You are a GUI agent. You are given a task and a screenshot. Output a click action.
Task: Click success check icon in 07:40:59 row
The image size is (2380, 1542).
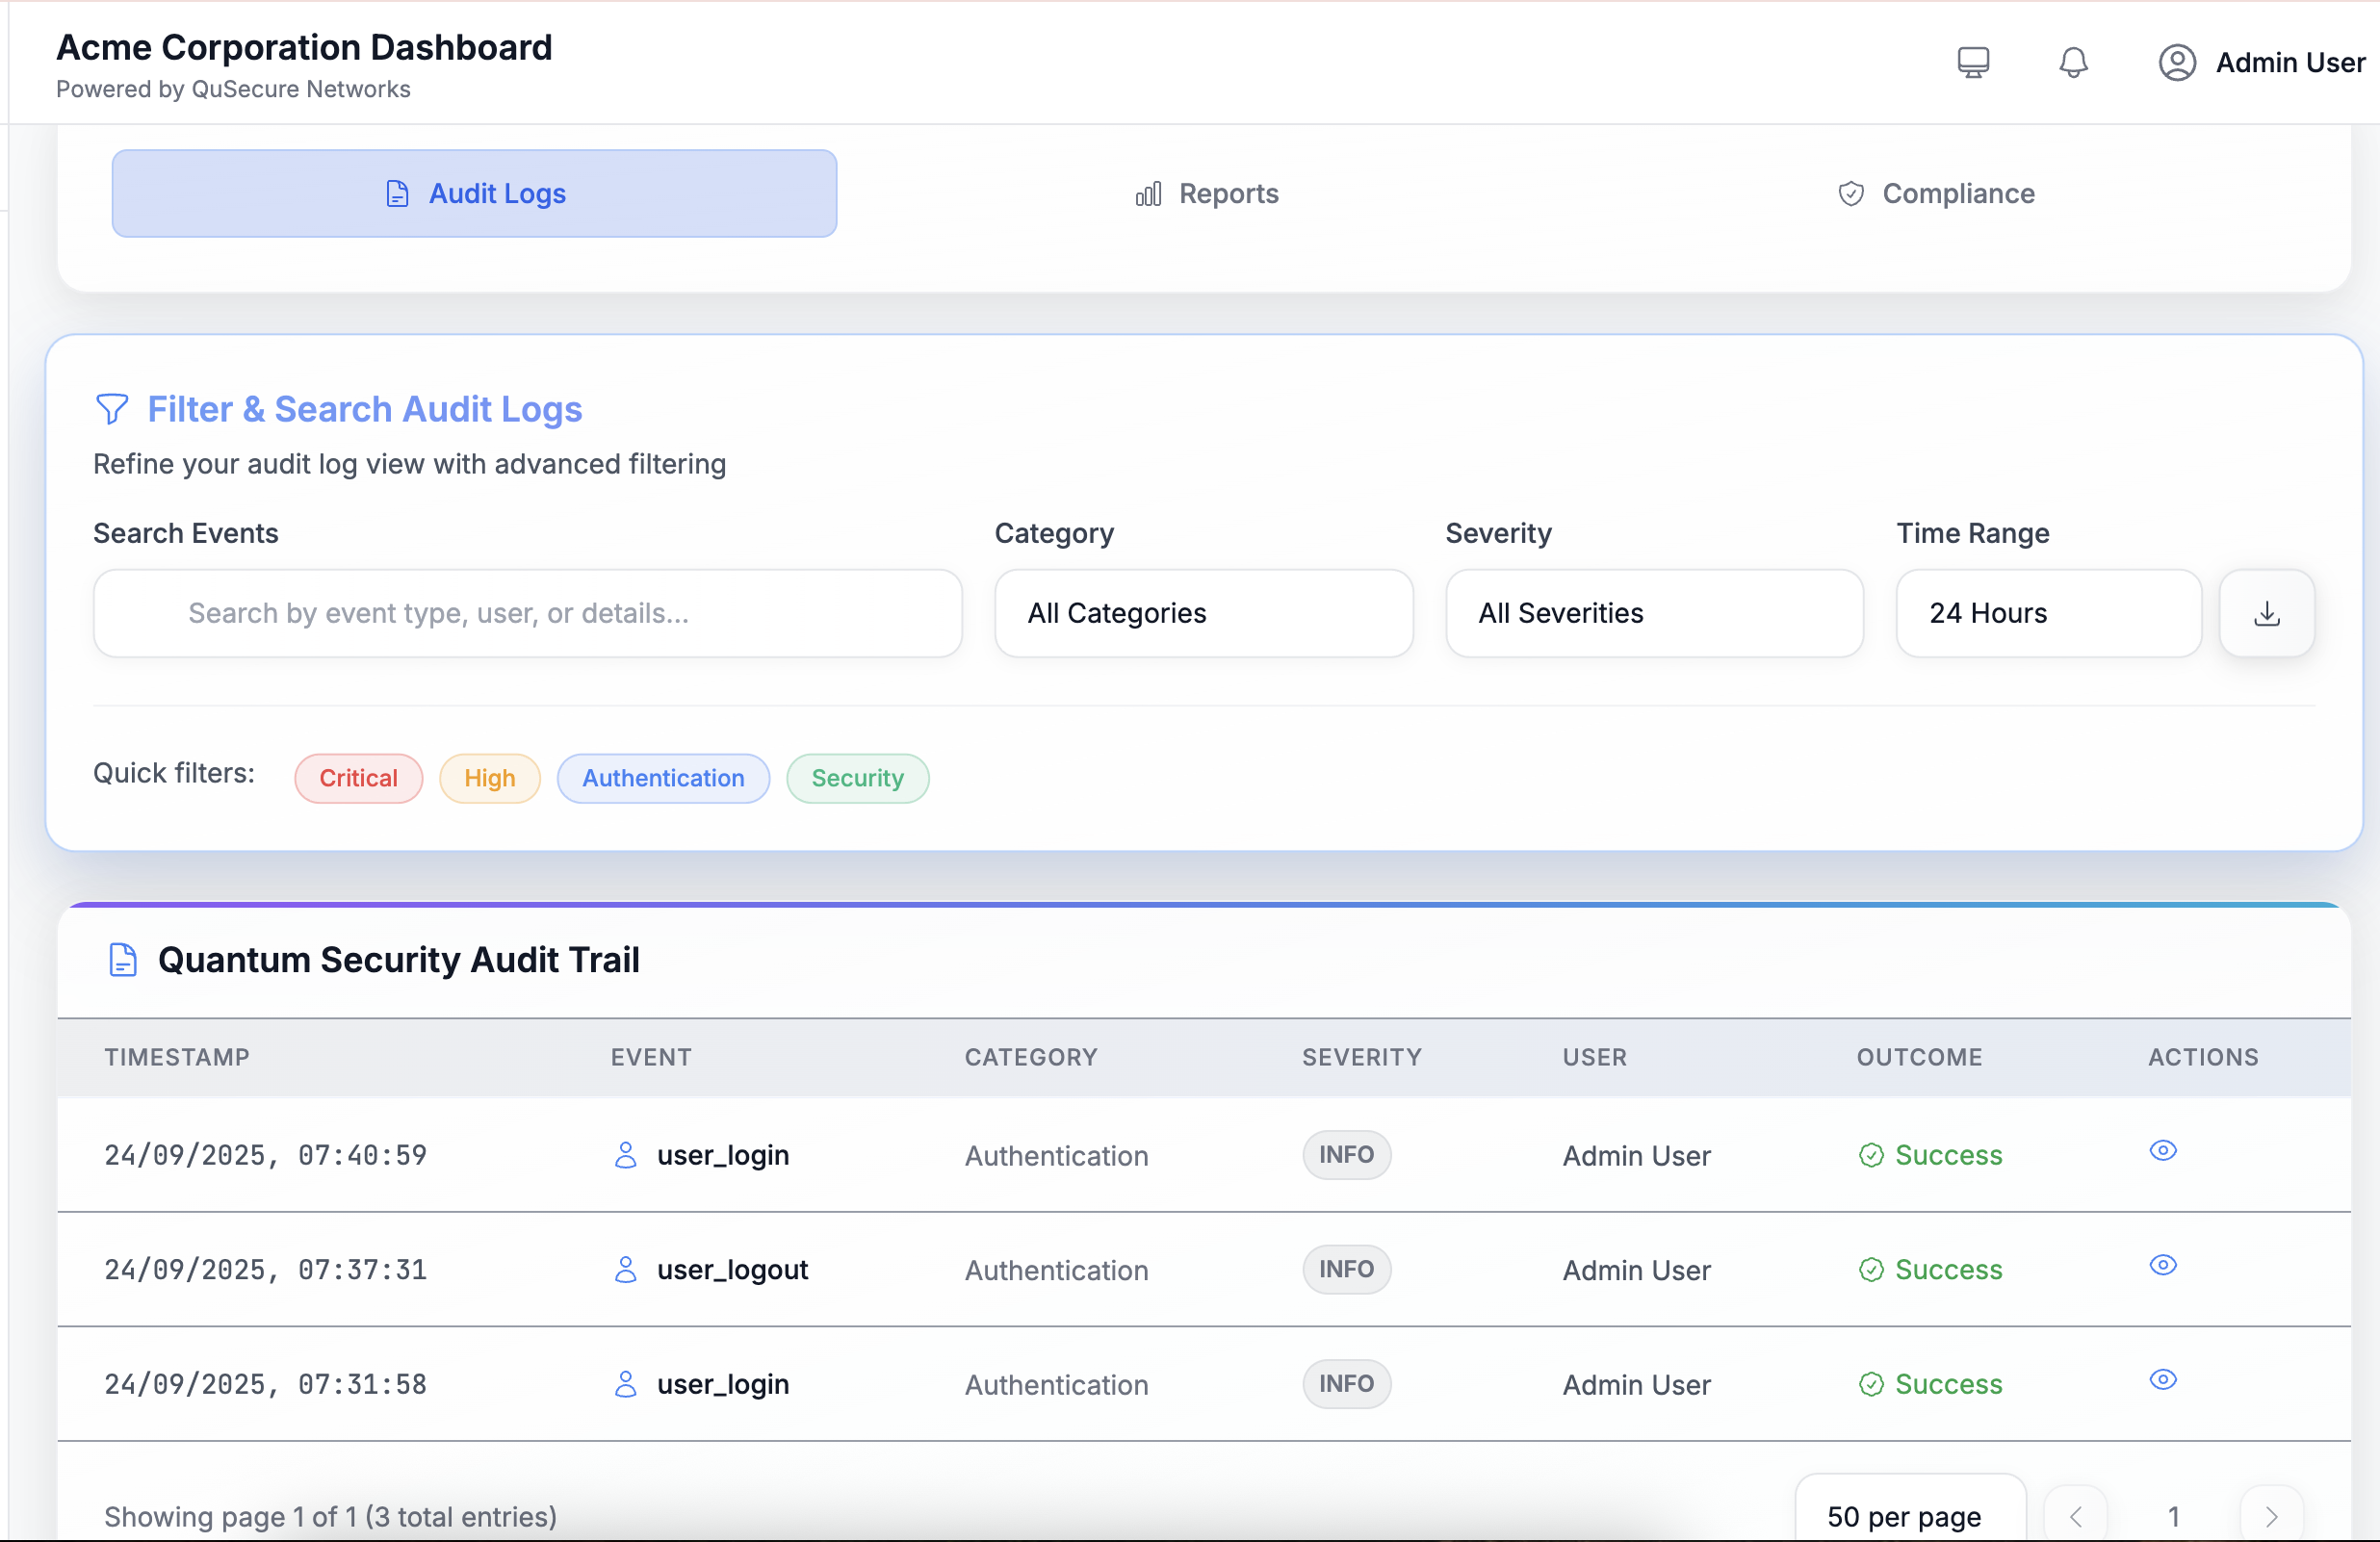pyautogui.click(x=1870, y=1155)
